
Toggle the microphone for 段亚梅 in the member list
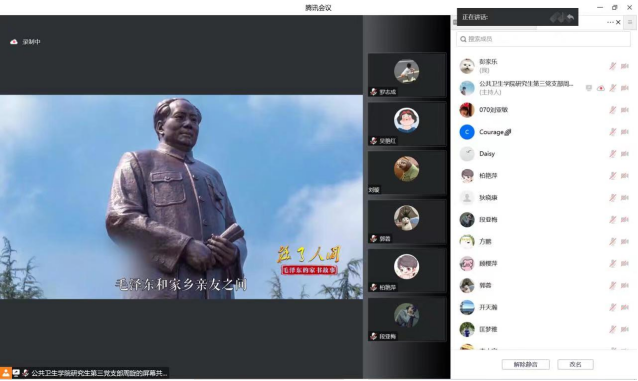(x=612, y=220)
